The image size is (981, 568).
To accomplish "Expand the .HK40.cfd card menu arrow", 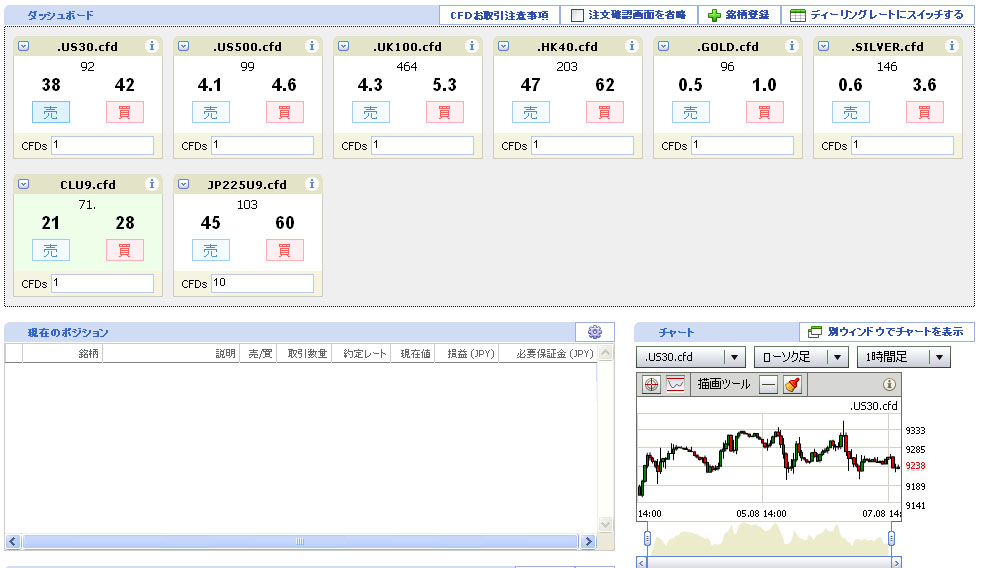I will pyautogui.click(x=504, y=46).
